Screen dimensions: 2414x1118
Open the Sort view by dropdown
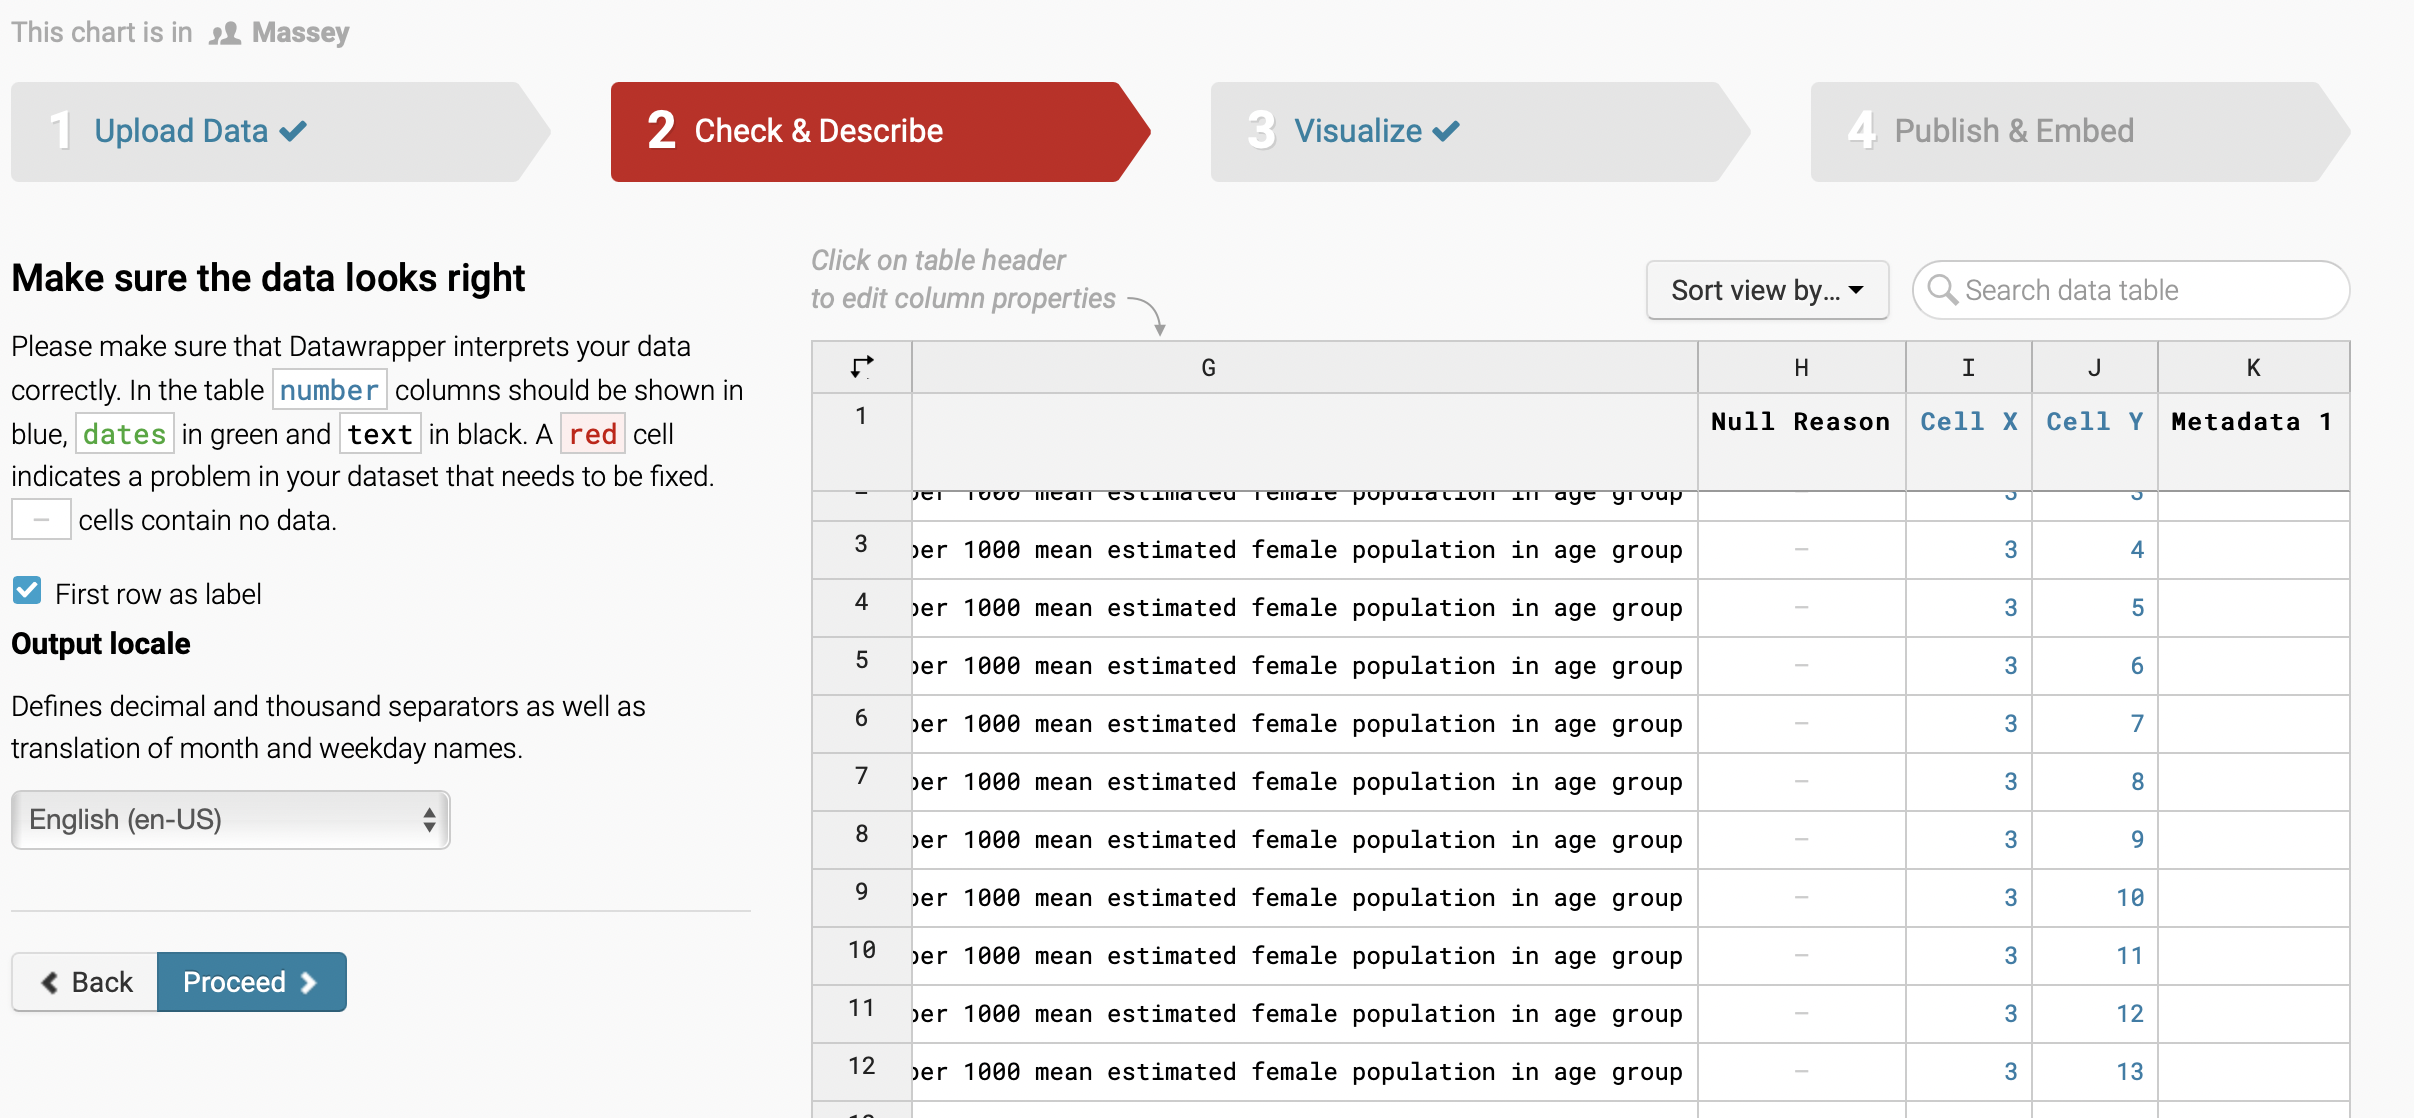[1767, 290]
